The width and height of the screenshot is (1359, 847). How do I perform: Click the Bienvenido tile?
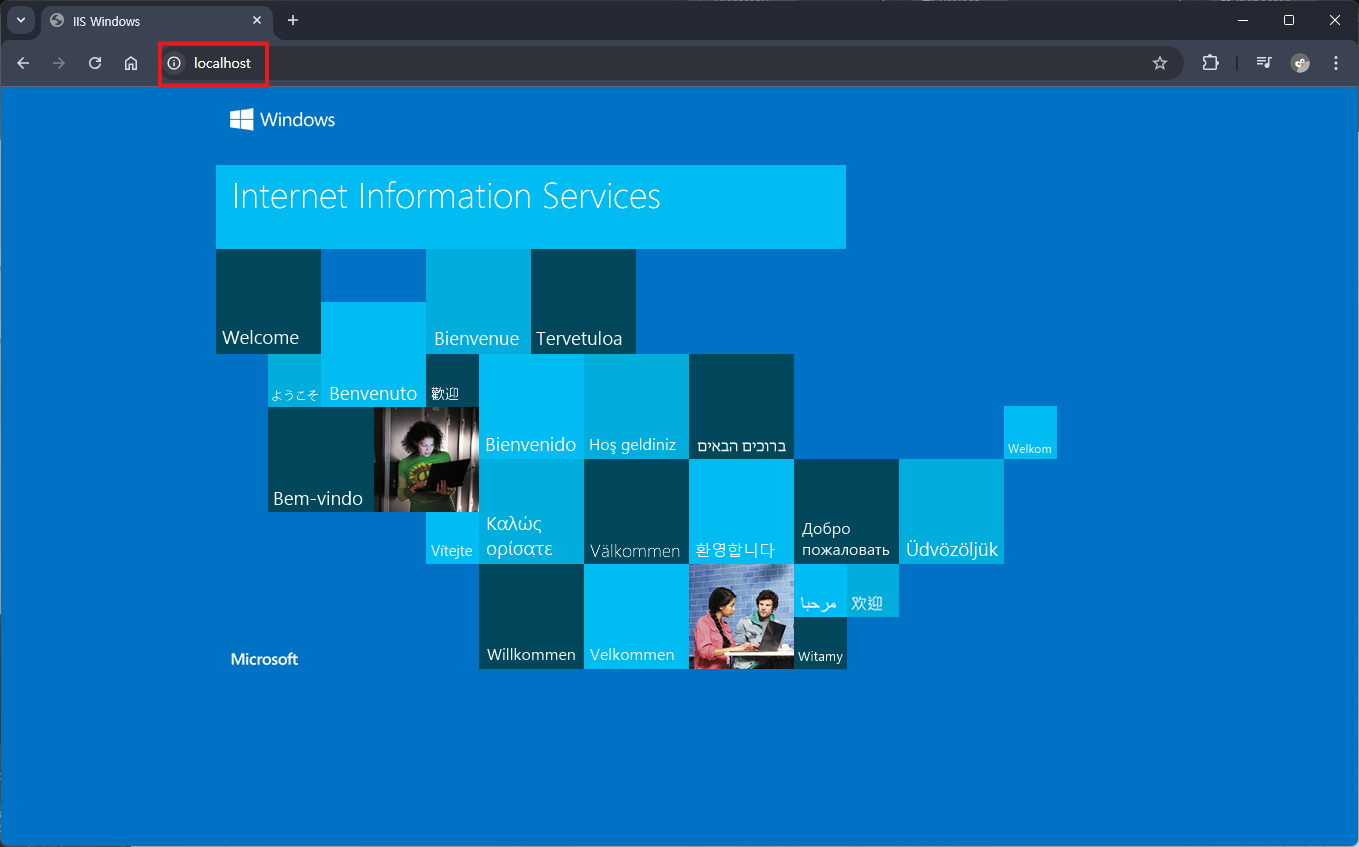click(531, 406)
